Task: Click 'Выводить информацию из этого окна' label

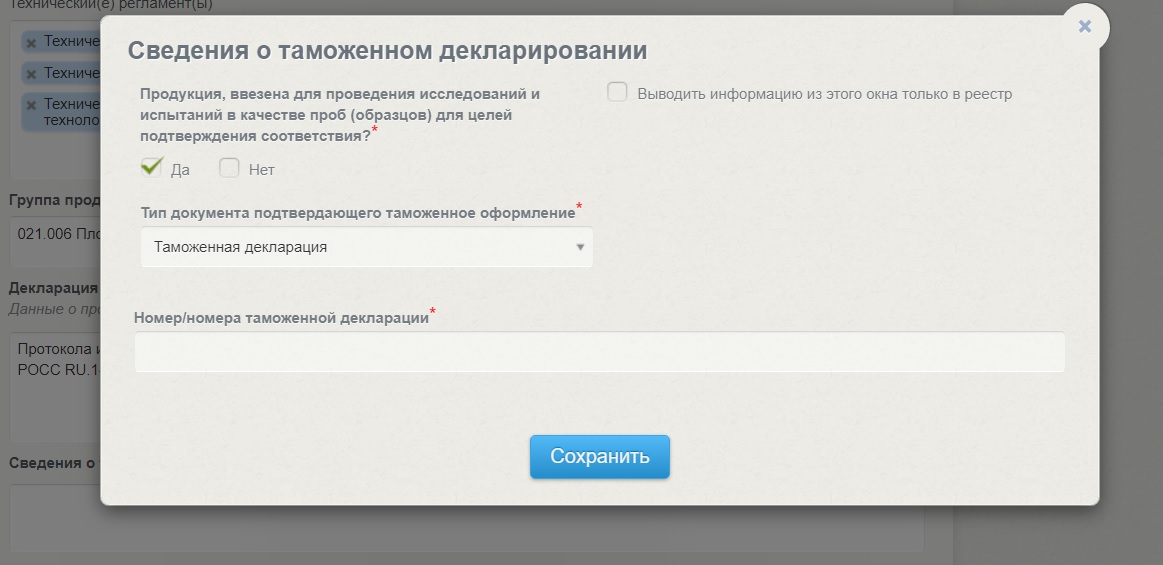Action: 824,94
